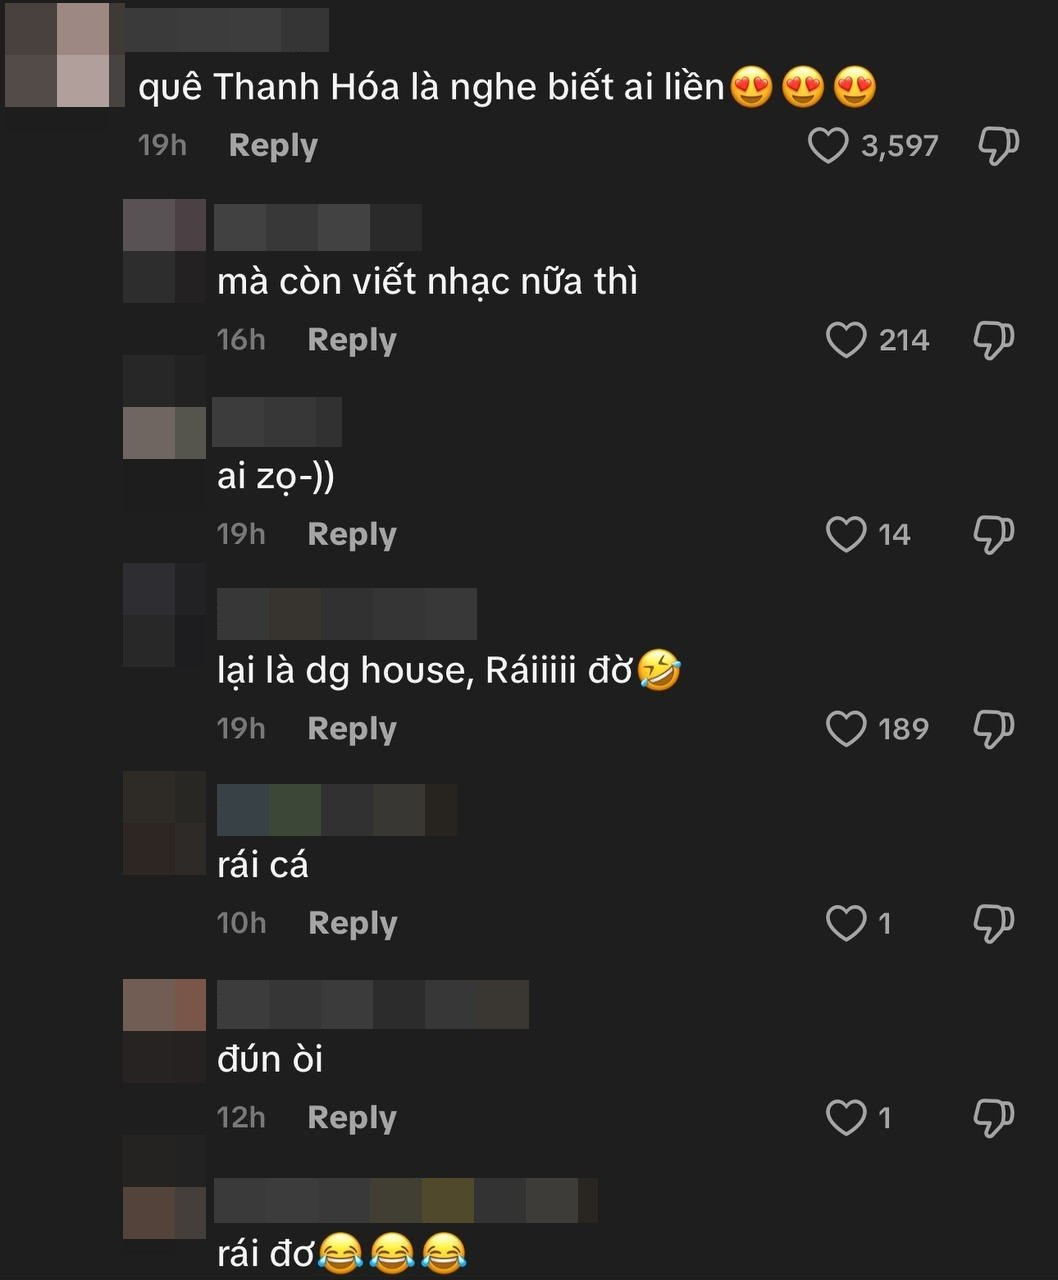Reply to the 'Ráiiiii đờ' comment

[x=352, y=729]
